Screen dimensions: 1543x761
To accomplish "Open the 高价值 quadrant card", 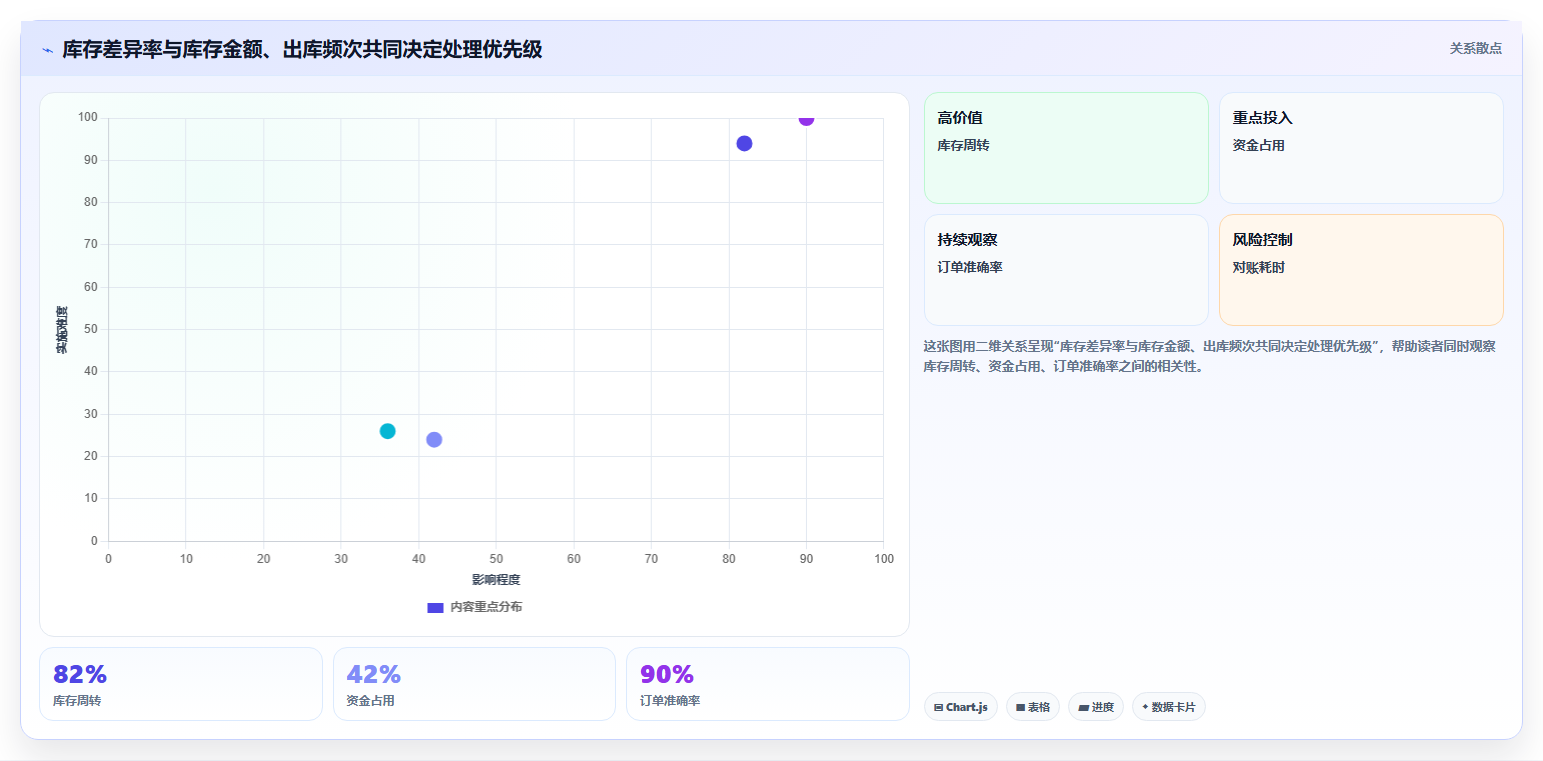I will (x=1066, y=148).
